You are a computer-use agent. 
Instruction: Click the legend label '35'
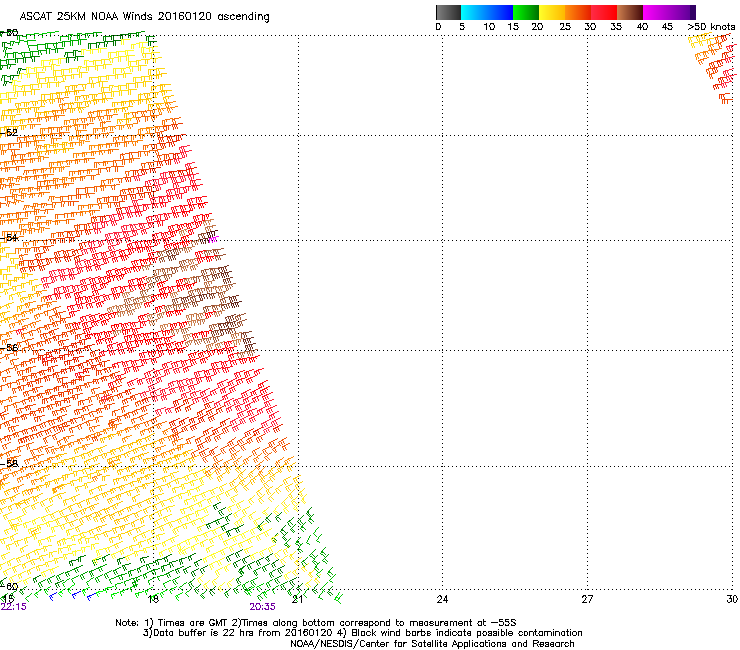tap(616, 27)
